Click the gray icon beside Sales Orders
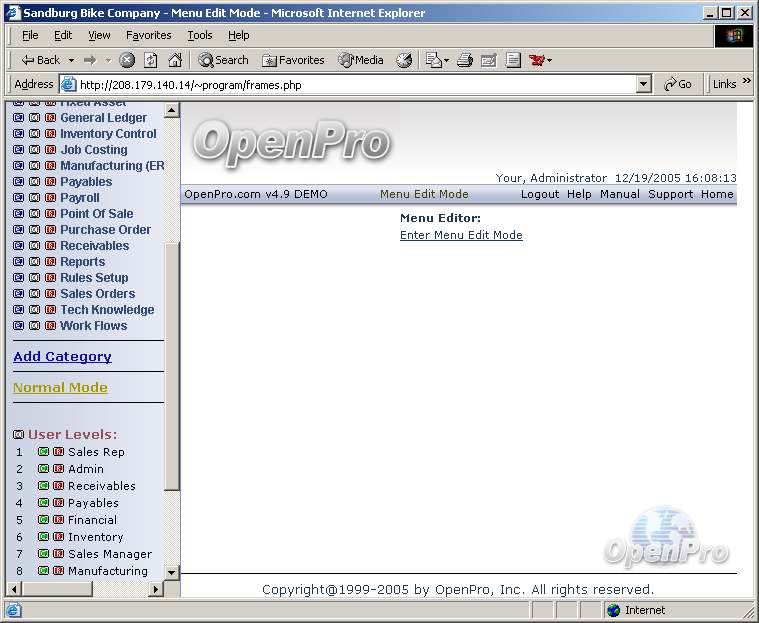This screenshot has width=759, height=623. coord(34,294)
